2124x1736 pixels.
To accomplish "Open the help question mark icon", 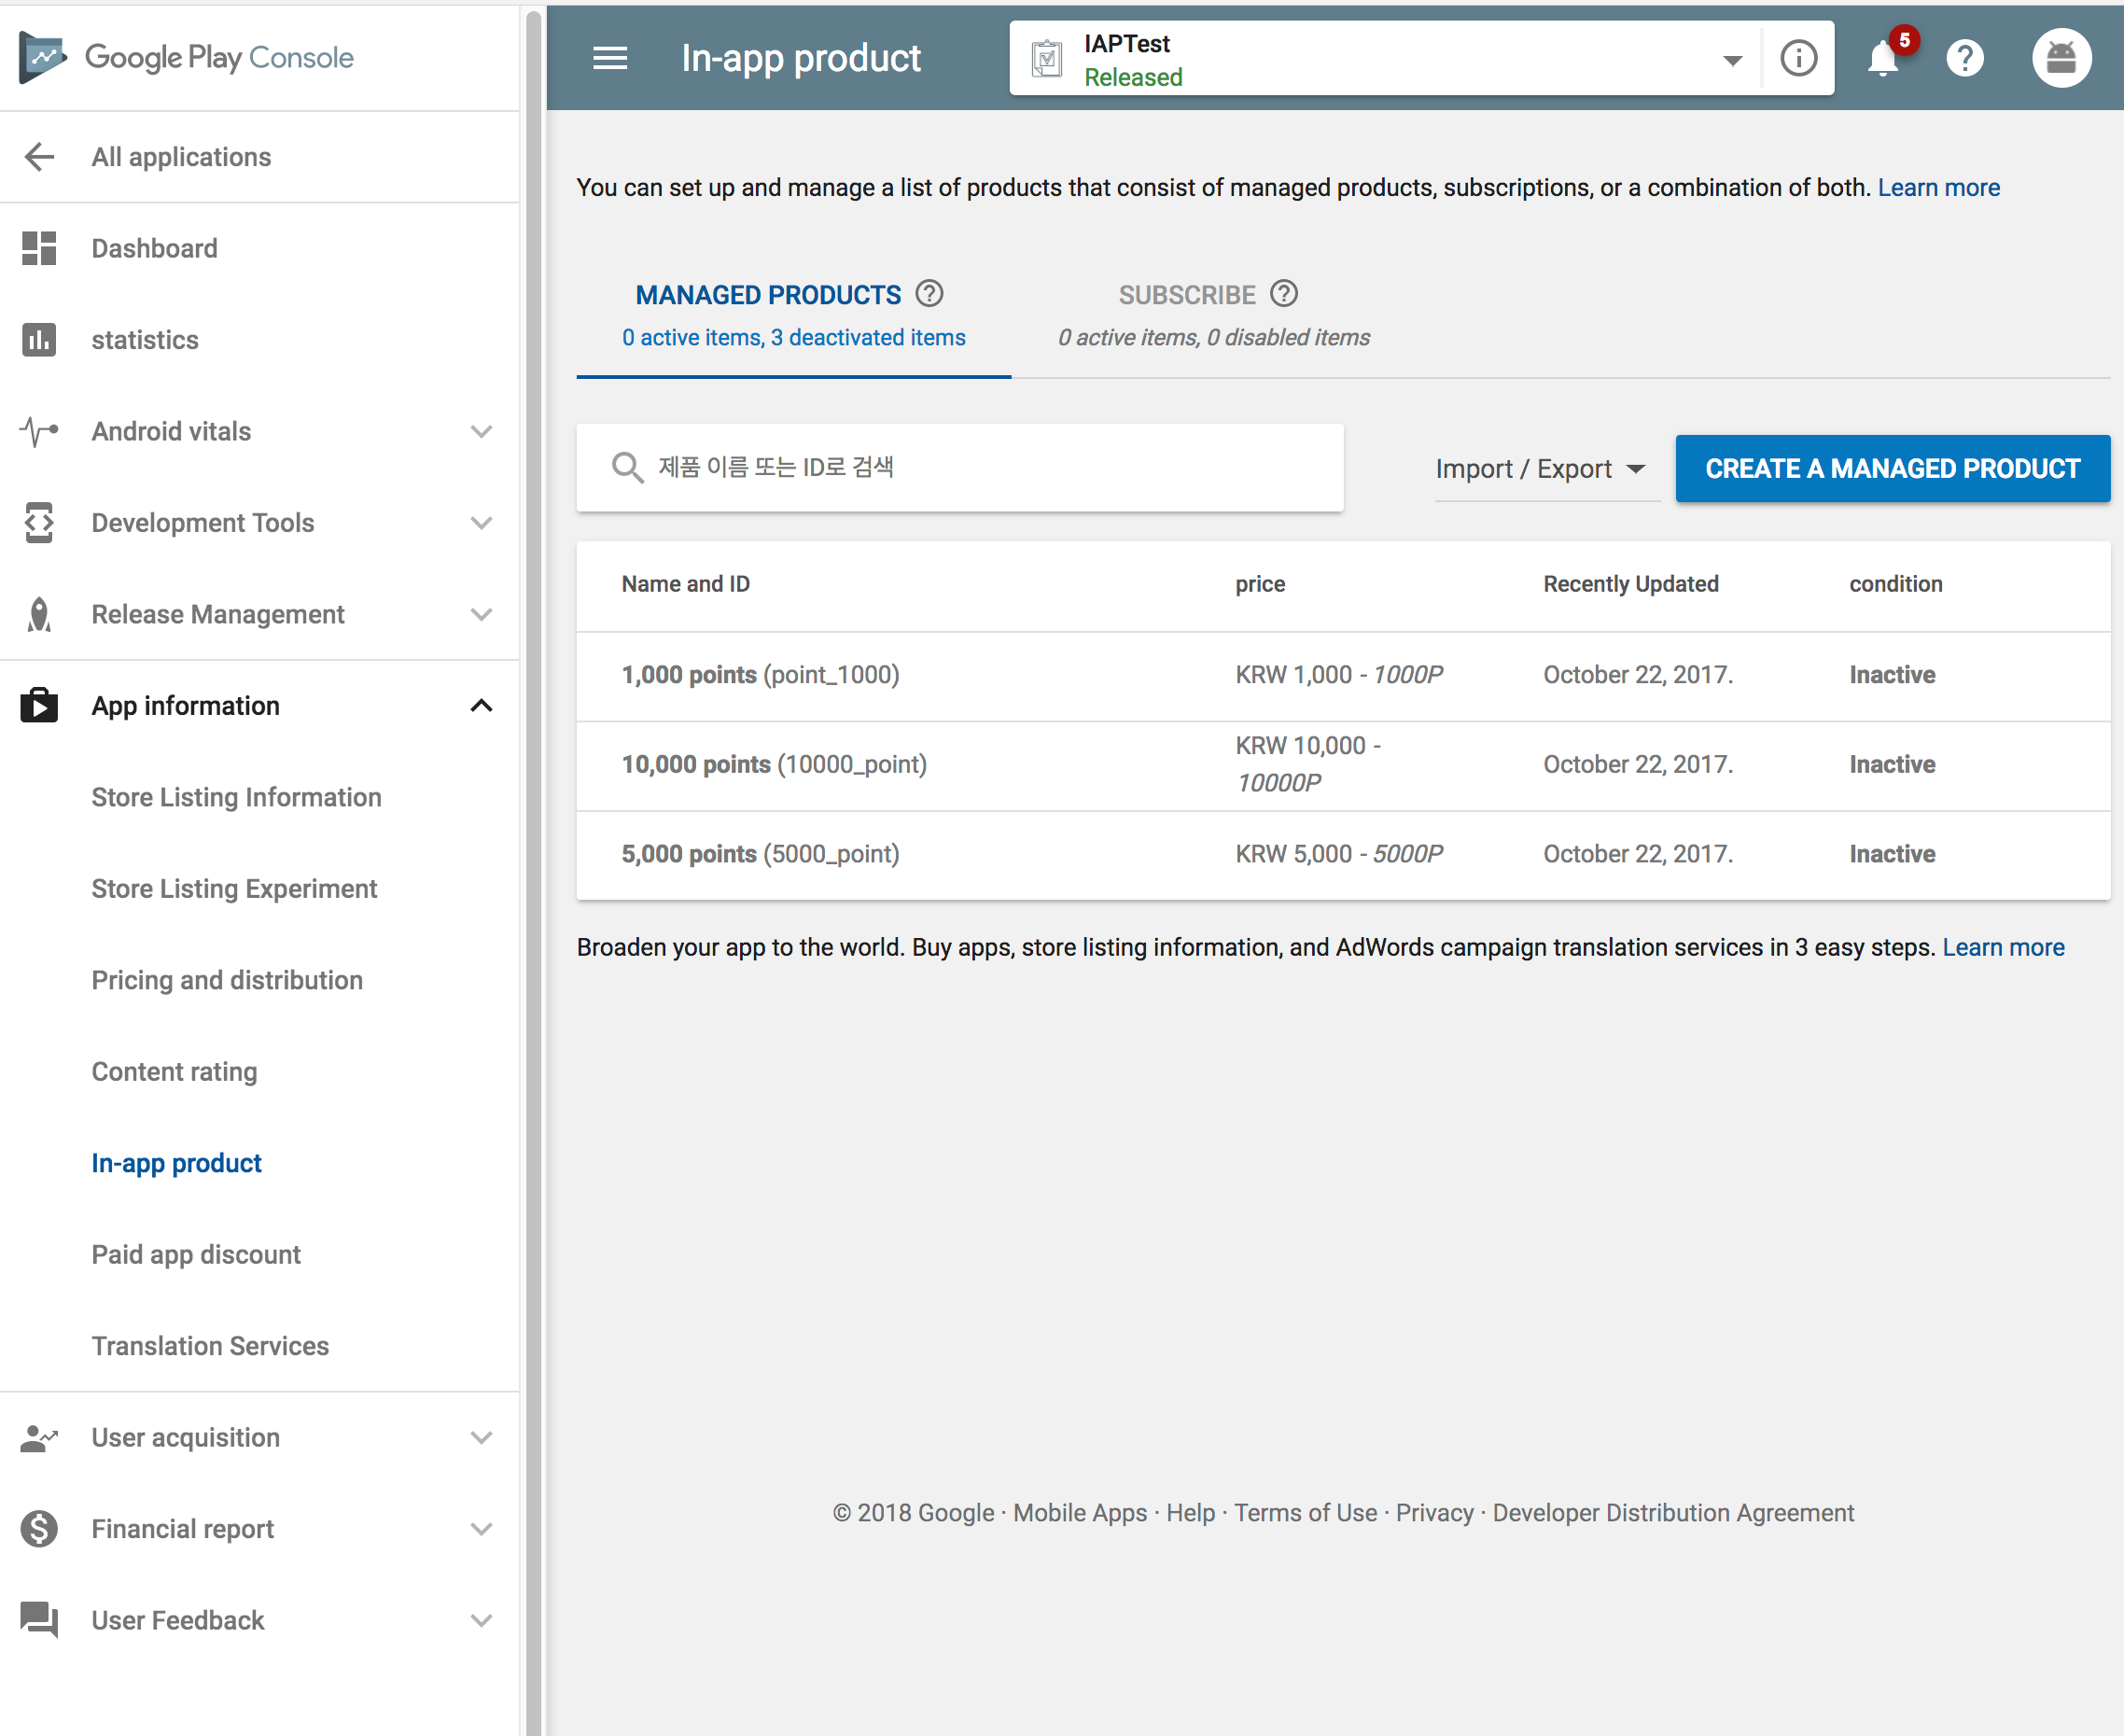I will pyautogui.click(x=1964, y=58).
